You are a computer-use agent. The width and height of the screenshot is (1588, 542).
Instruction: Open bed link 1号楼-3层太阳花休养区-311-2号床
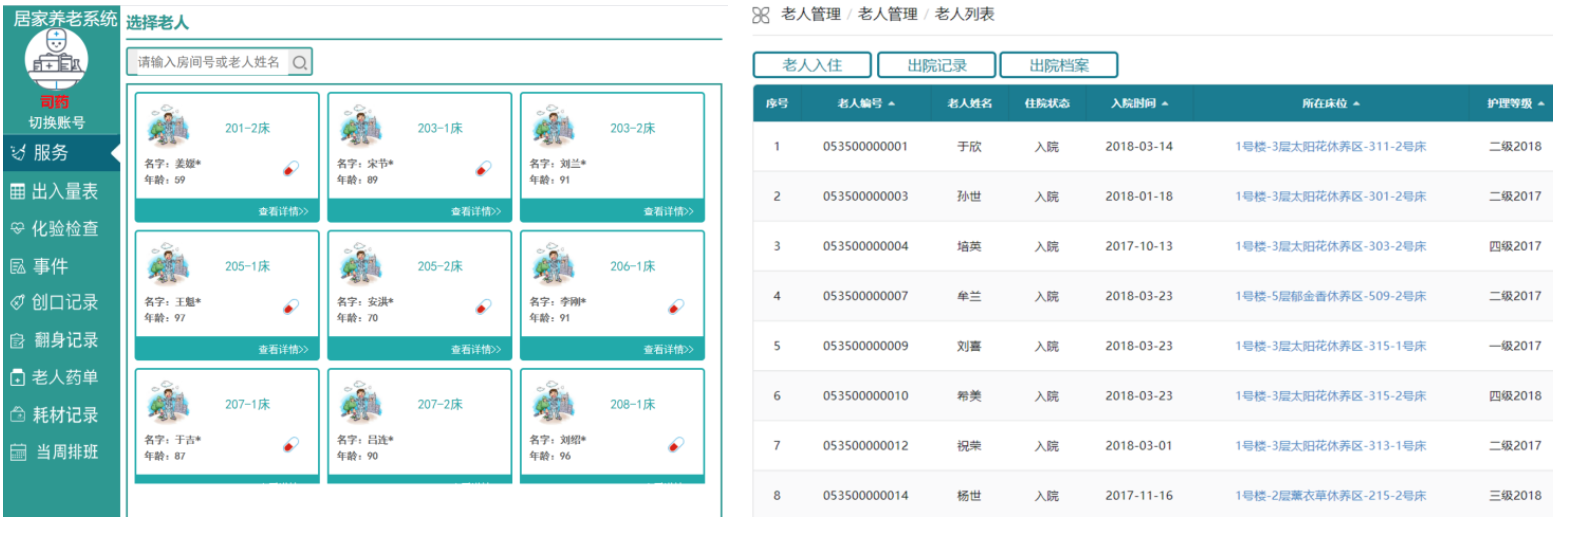pyautogui.click(x=1330, y=147)
